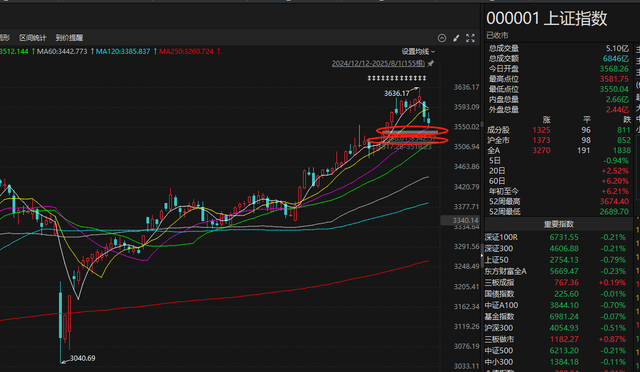Click the 3636.17 high price marker
The image size is (640, 372).
396,94
